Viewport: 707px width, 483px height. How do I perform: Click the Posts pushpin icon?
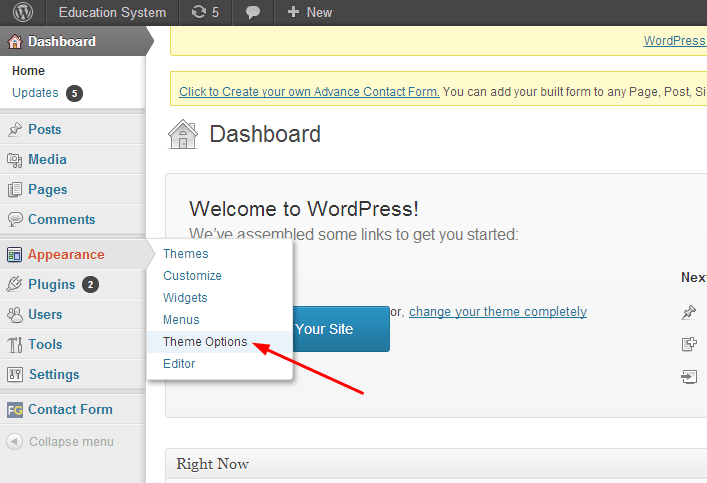coord(15,129)
